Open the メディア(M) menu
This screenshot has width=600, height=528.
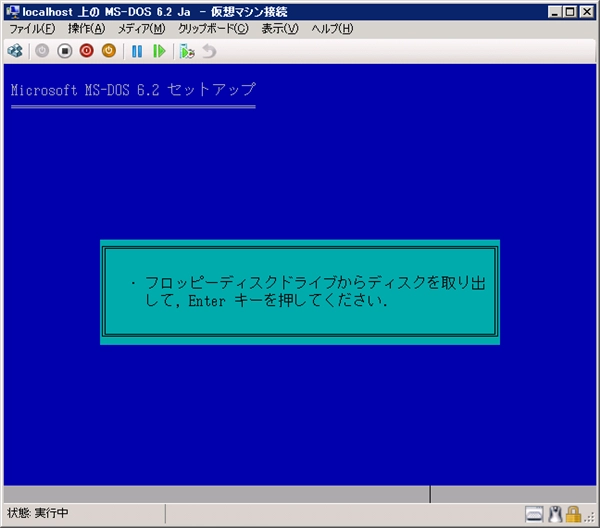[x=141, y=29]
